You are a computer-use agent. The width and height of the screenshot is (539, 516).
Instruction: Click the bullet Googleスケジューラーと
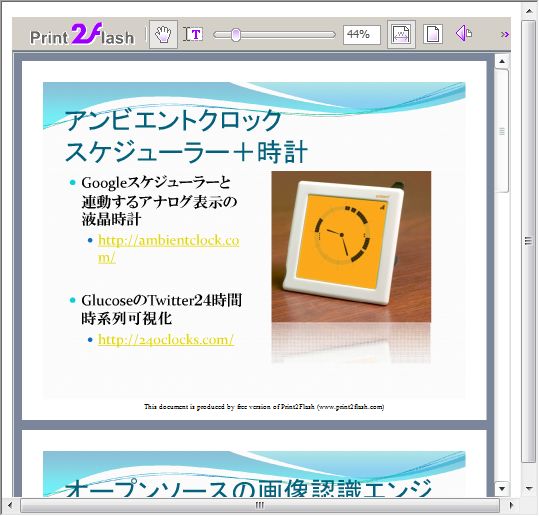[156, 183]
